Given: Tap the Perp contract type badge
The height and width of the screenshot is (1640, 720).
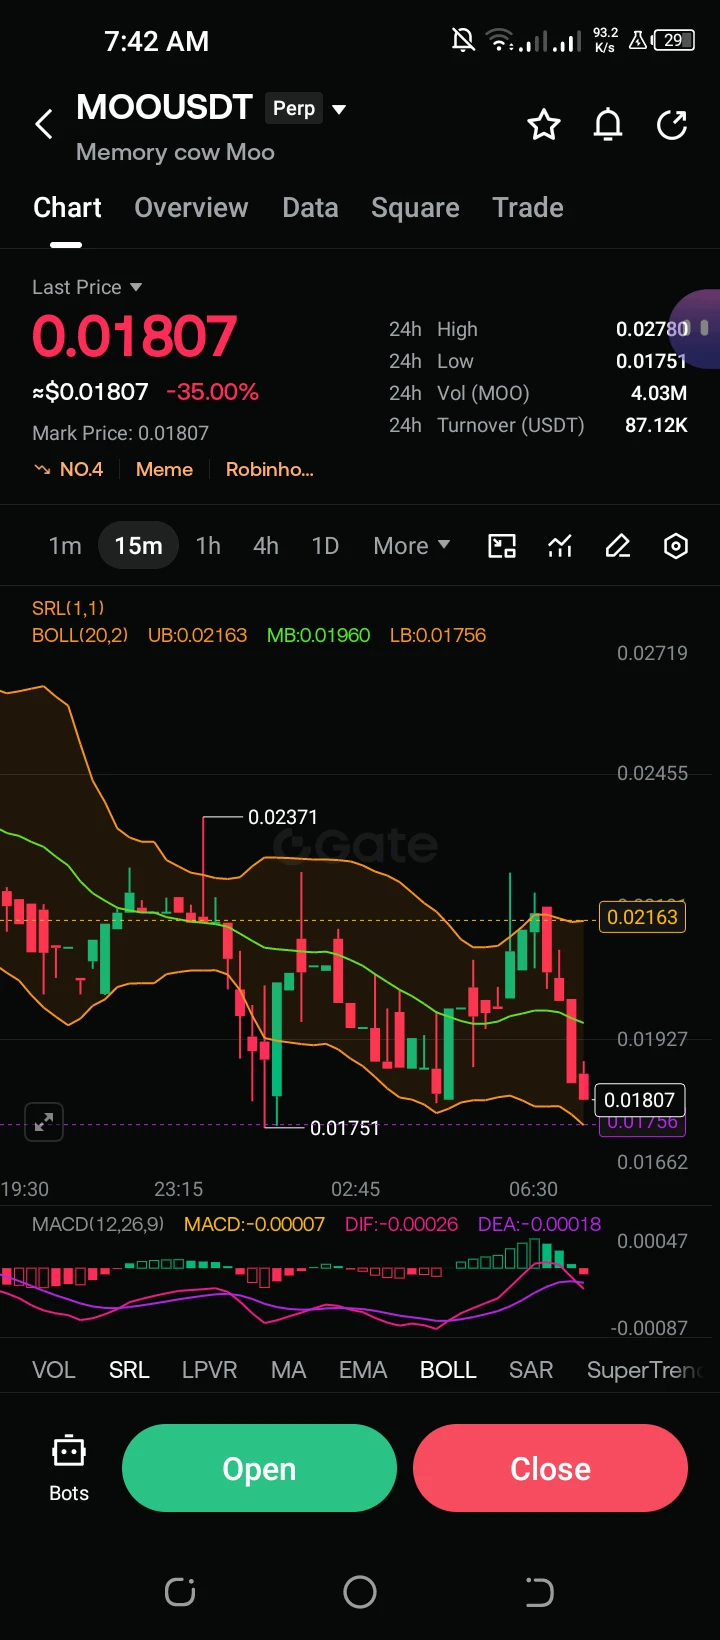Looking at the screenshot, I should click(x=294, y=108).
